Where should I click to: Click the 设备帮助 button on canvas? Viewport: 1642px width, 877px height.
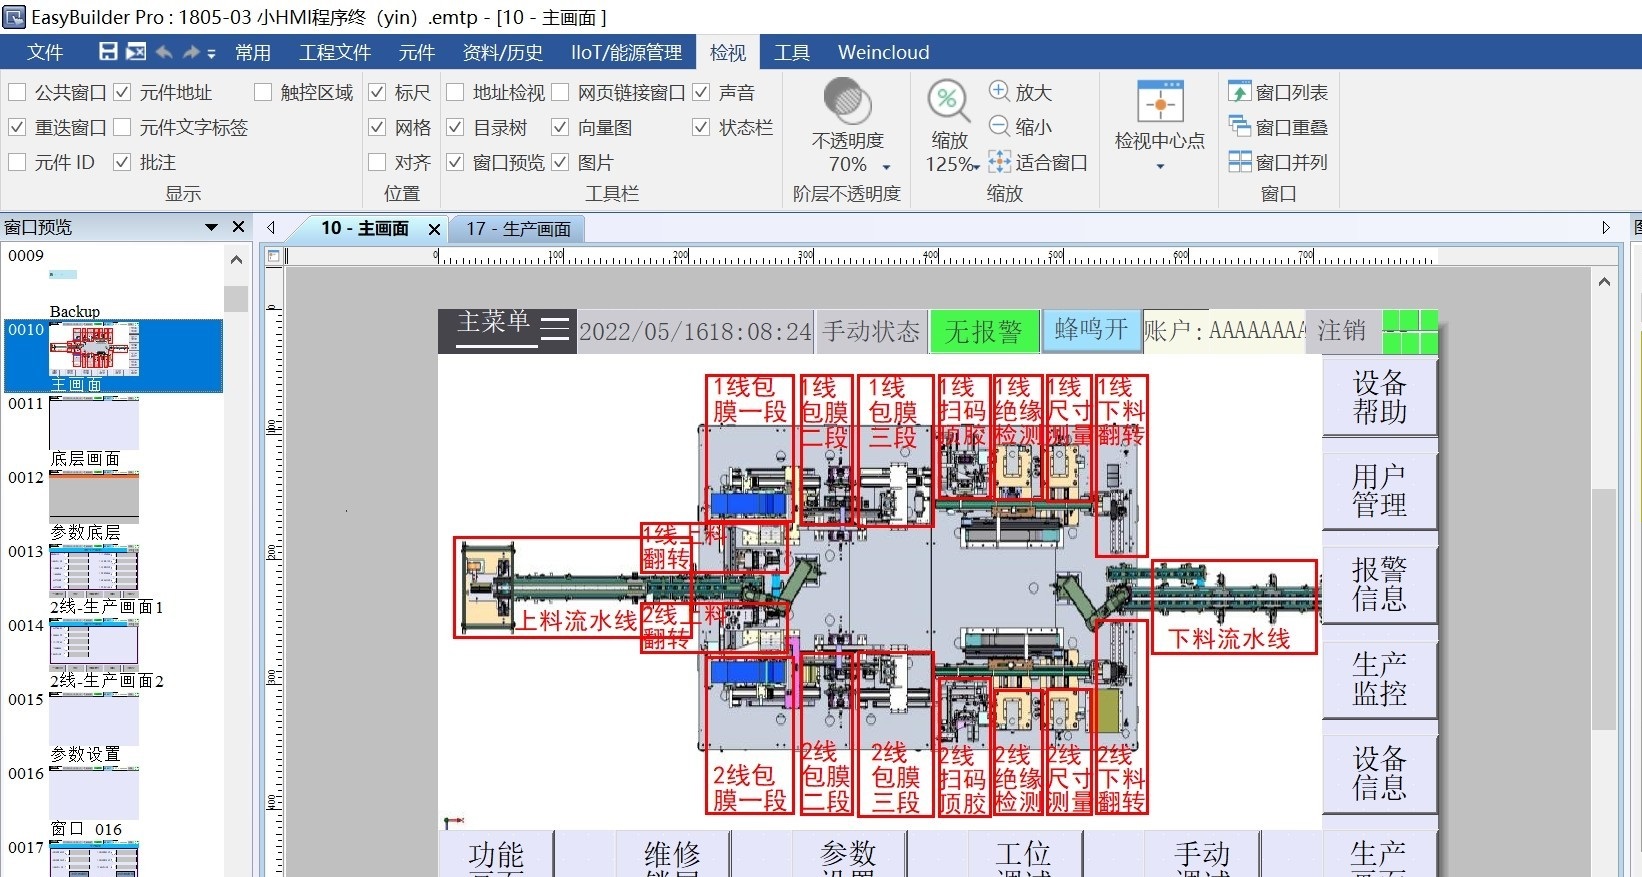click(x=1380, y=397)
